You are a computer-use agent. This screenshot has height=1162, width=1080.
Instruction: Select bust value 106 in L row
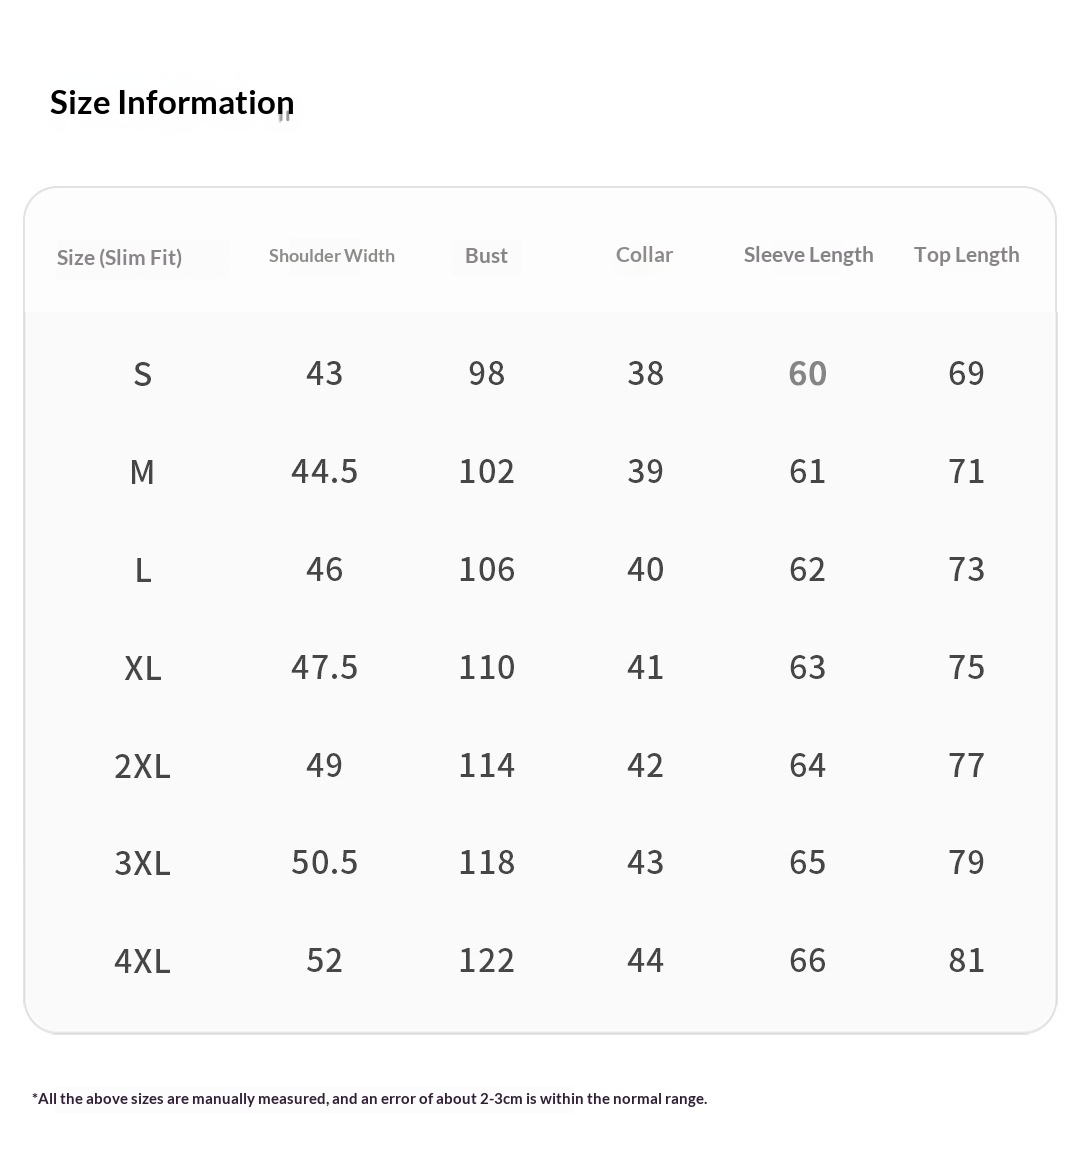[x=486, y=569]
